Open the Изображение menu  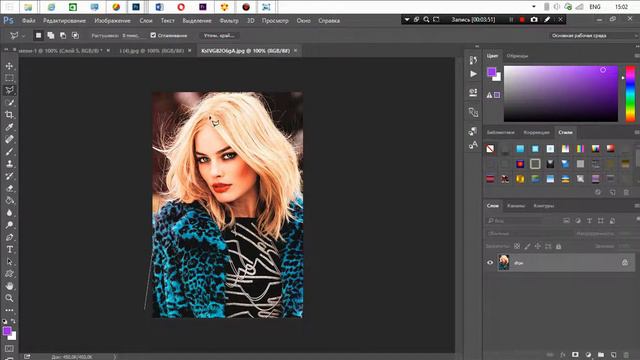112,20
